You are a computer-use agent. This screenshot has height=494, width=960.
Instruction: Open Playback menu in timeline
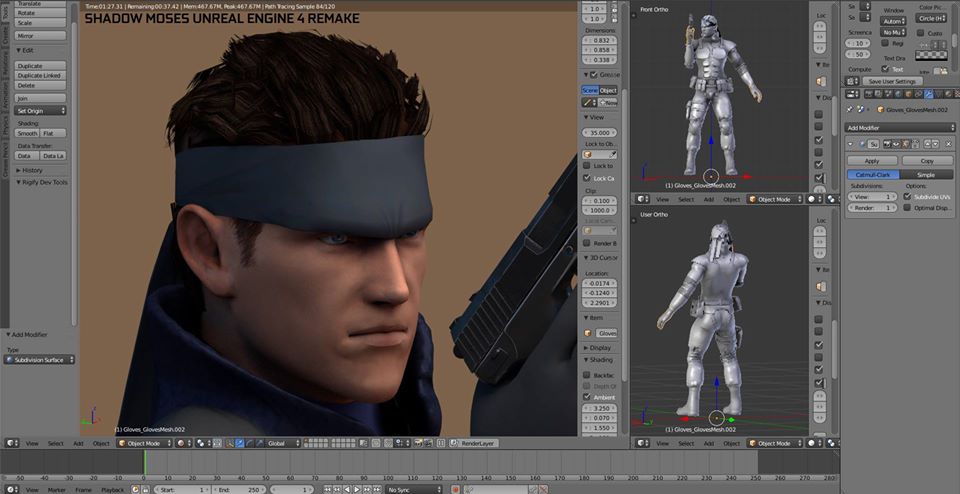tap(112, 490)
